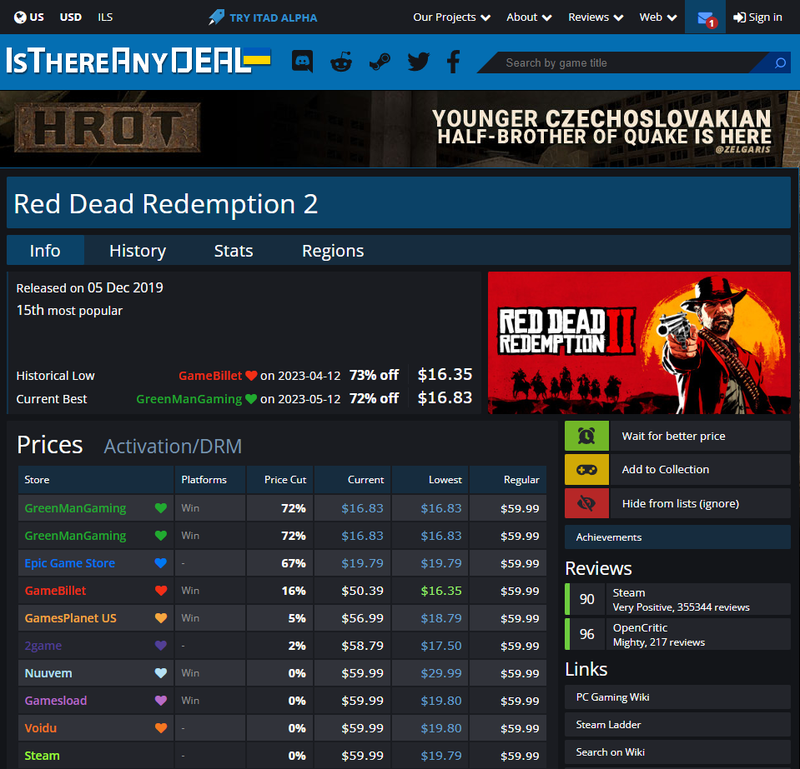Select the Info tab
This screenshot has width=800, height=769.
(45, 251)
